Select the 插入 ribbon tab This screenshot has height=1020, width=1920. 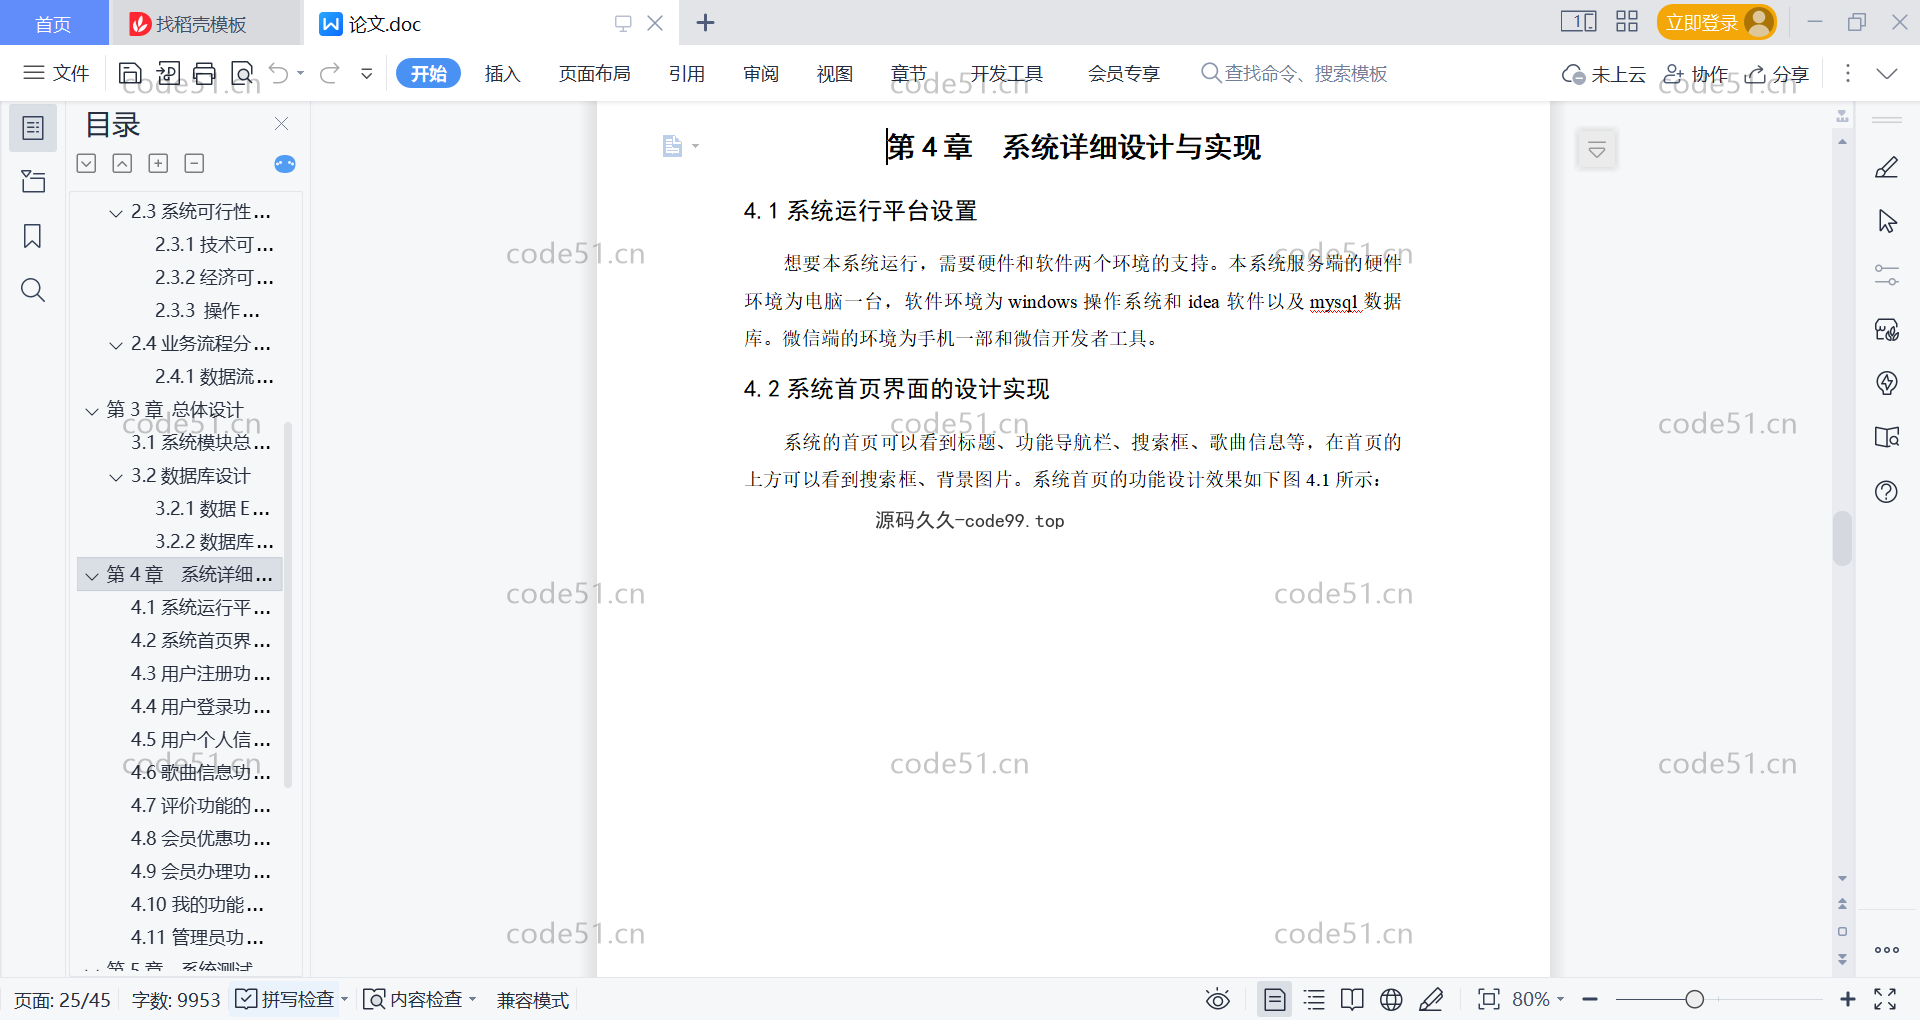click(502, 73)
